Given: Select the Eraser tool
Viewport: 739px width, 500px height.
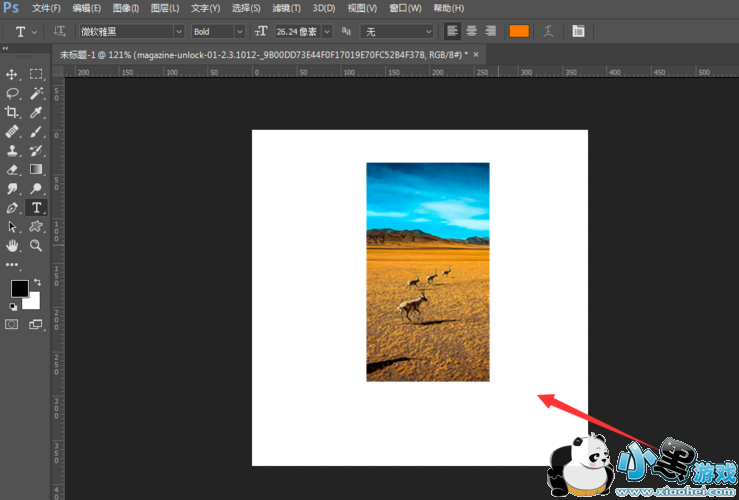Looking at the screenshot, I should point(13,169).
